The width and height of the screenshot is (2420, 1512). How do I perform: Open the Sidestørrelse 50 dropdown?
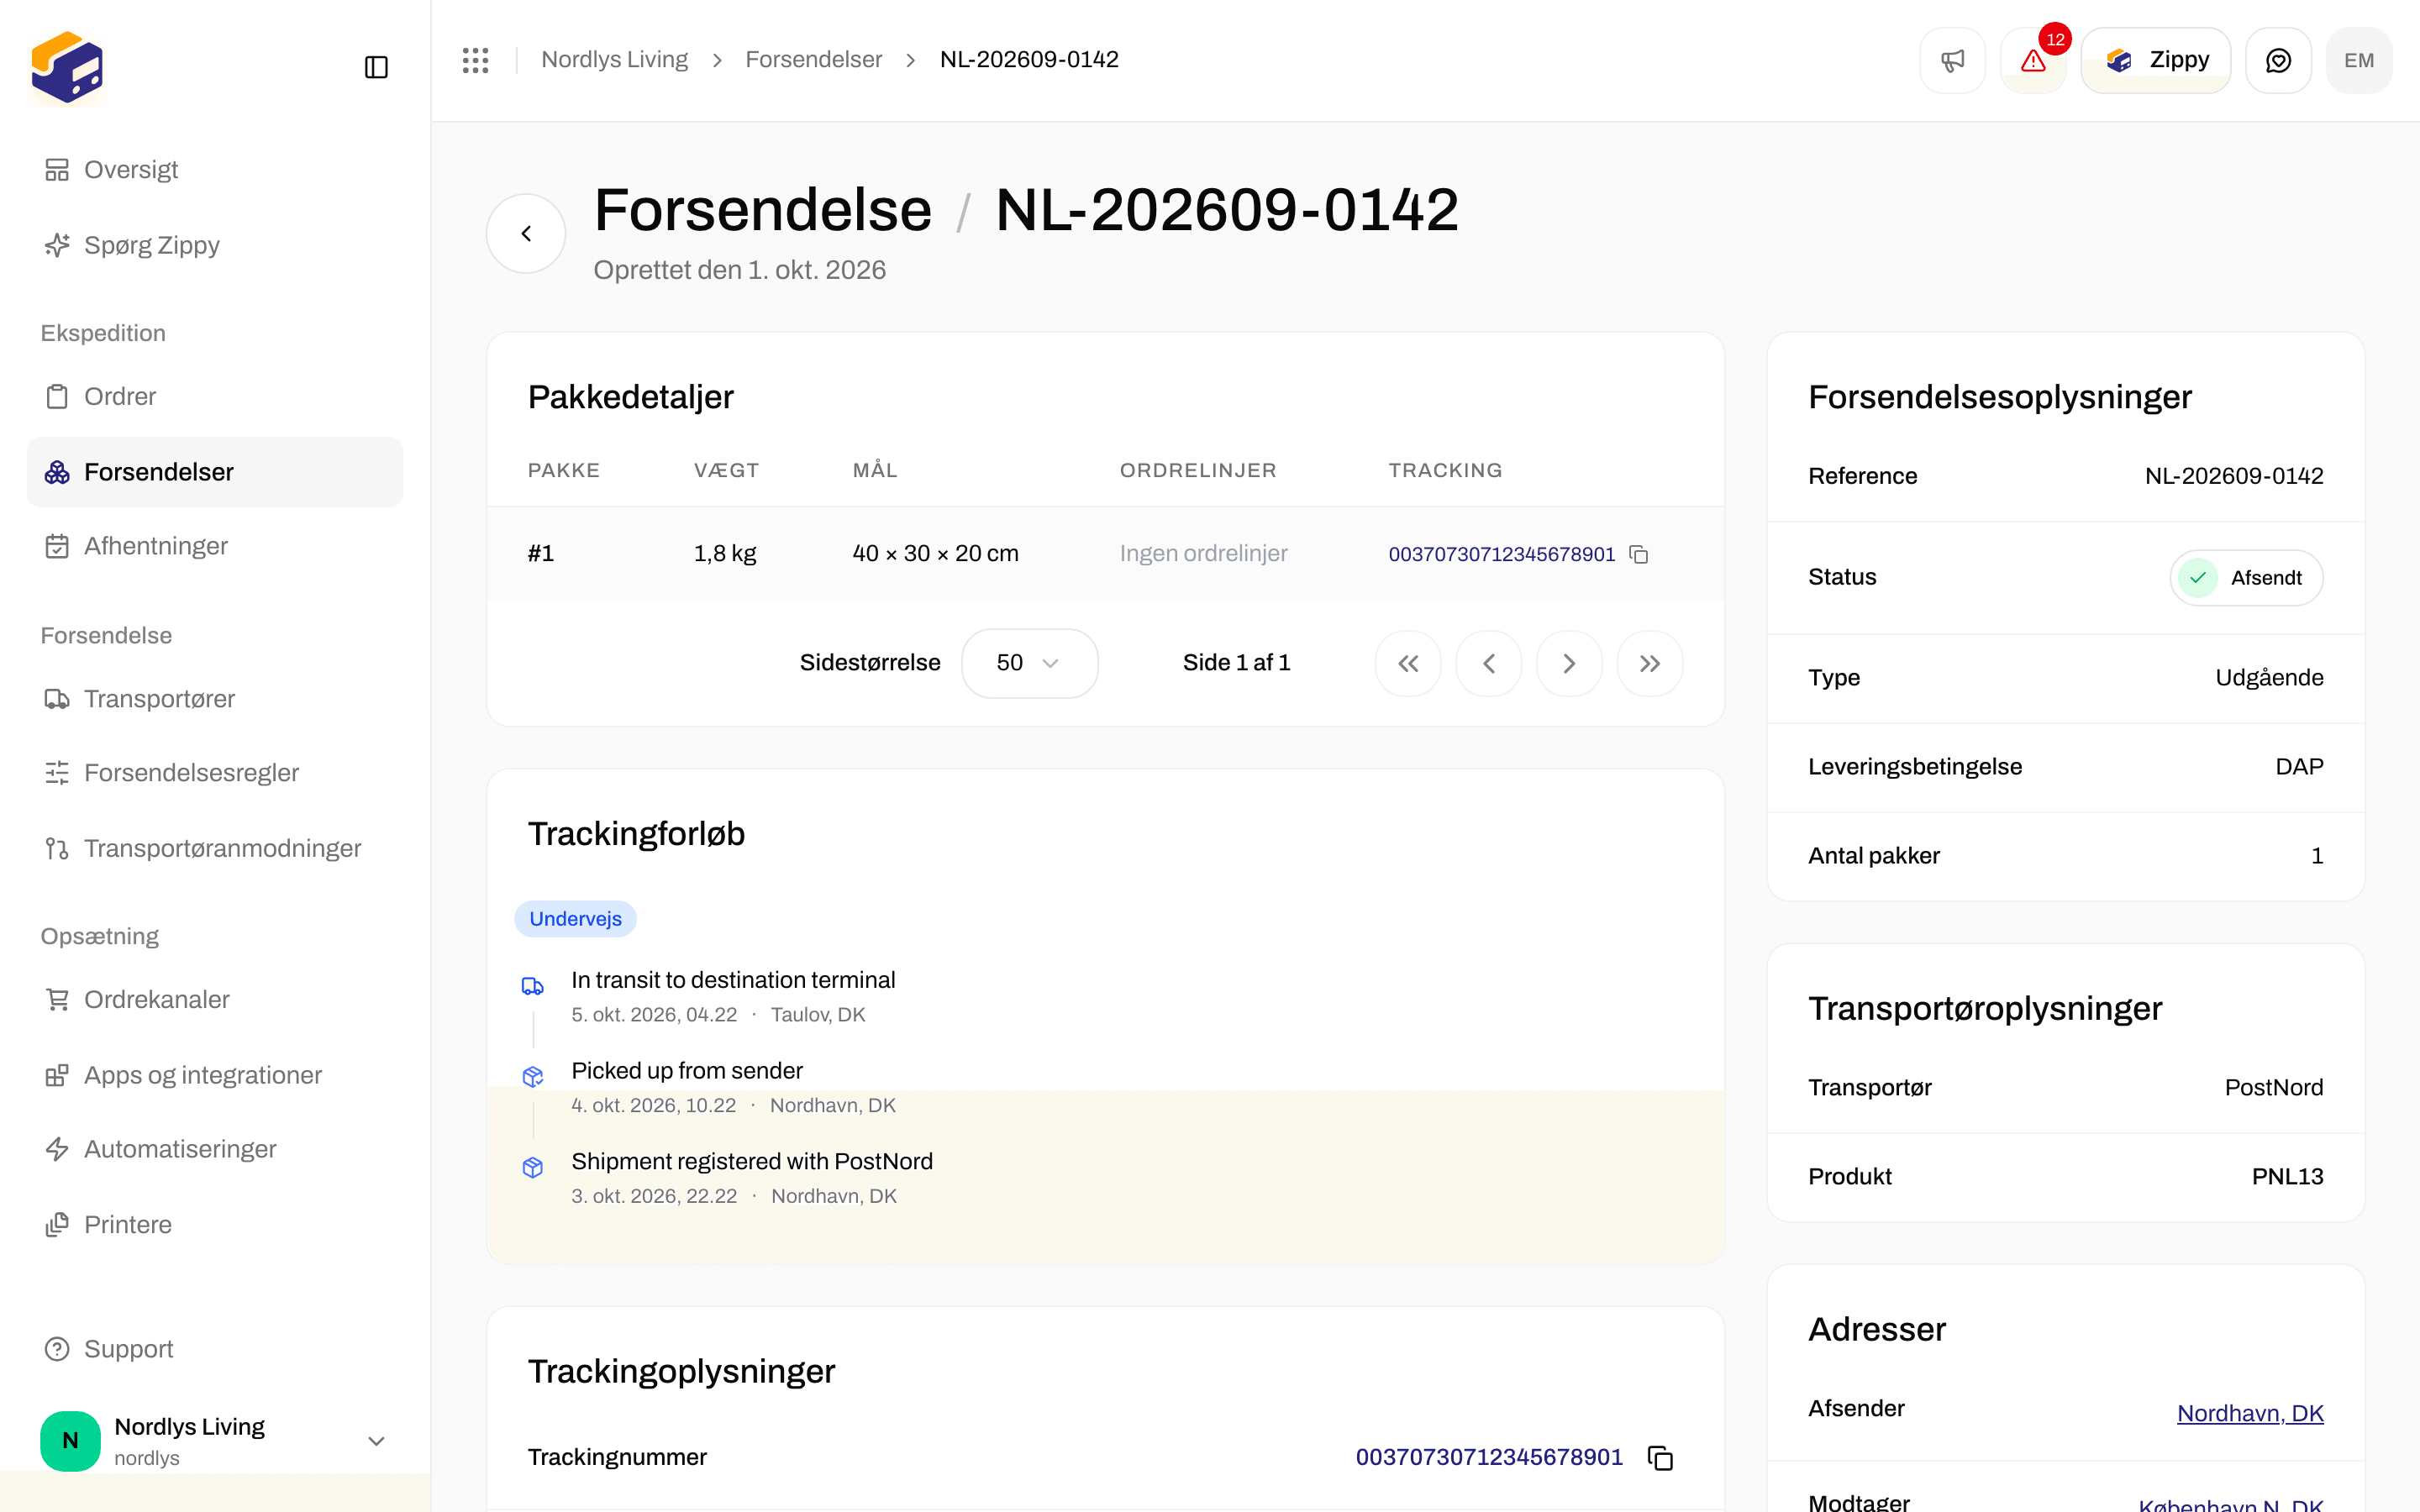click(1029, 663)
